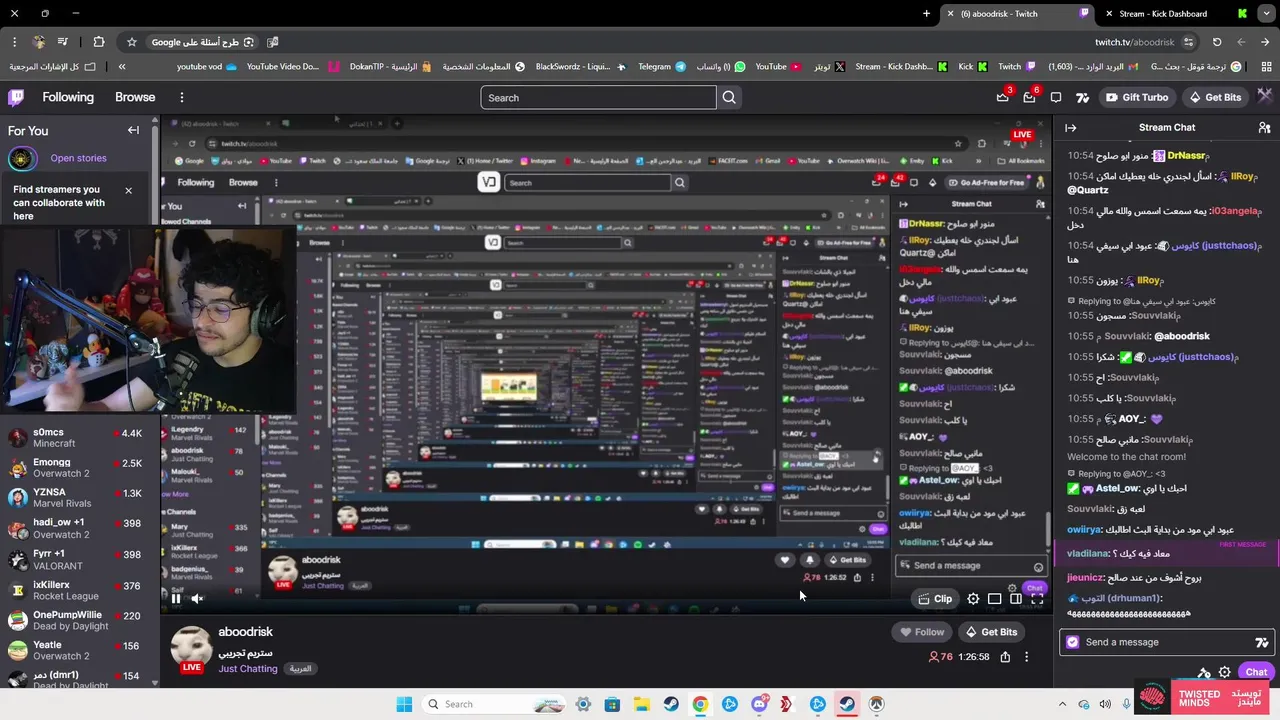Open the hadi_ow +1 channel
This screenshot has width=1280, height=720.
[x=78, y=528]
